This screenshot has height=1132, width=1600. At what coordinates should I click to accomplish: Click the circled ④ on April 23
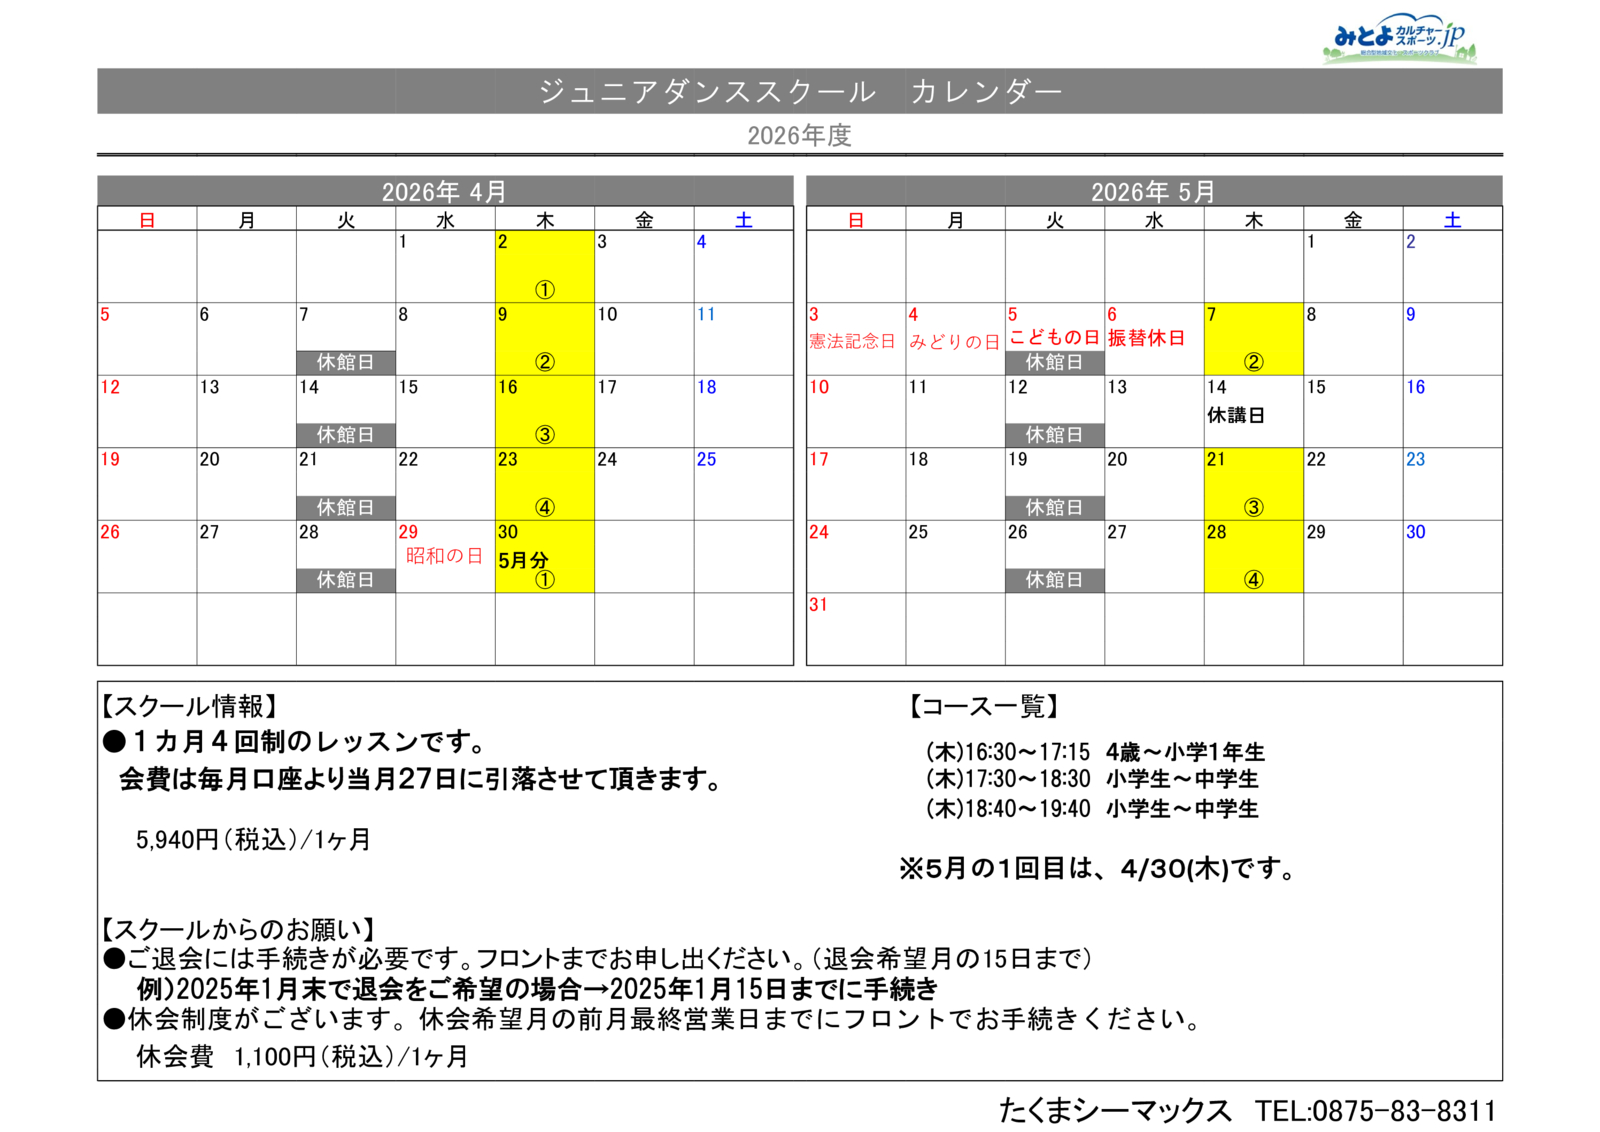tap(544, 507)
